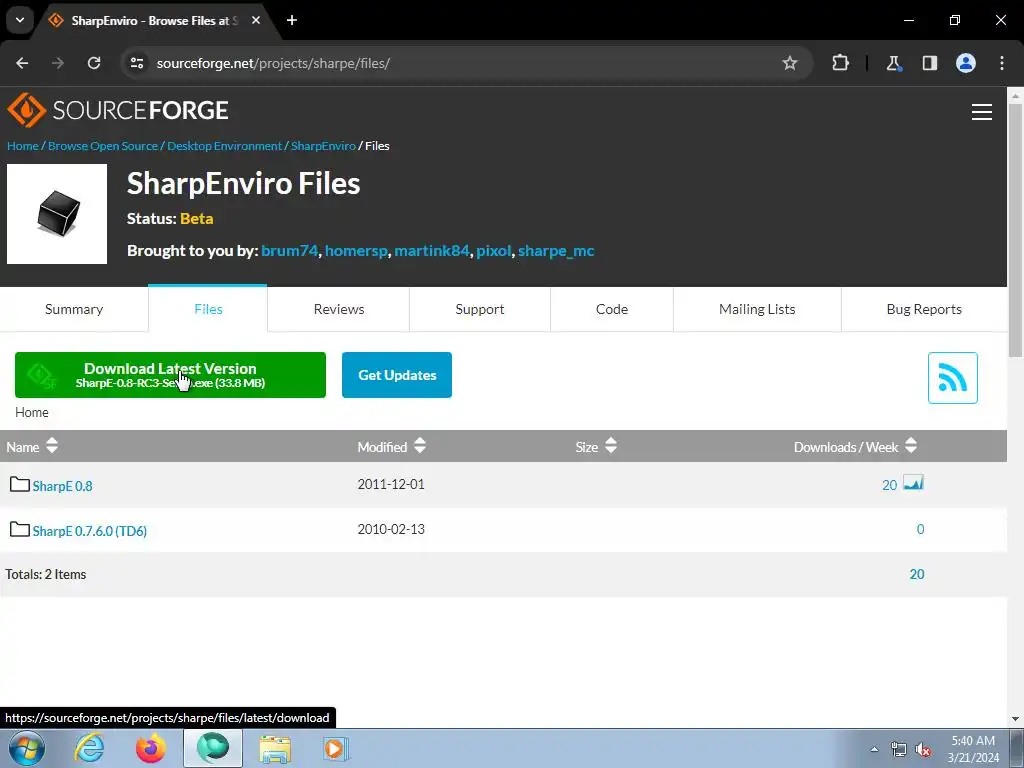Open the SharpE 0.7.6.0 (TD6) link
Viewport: 1024px width, 768px height.
[x=89, y=531]
